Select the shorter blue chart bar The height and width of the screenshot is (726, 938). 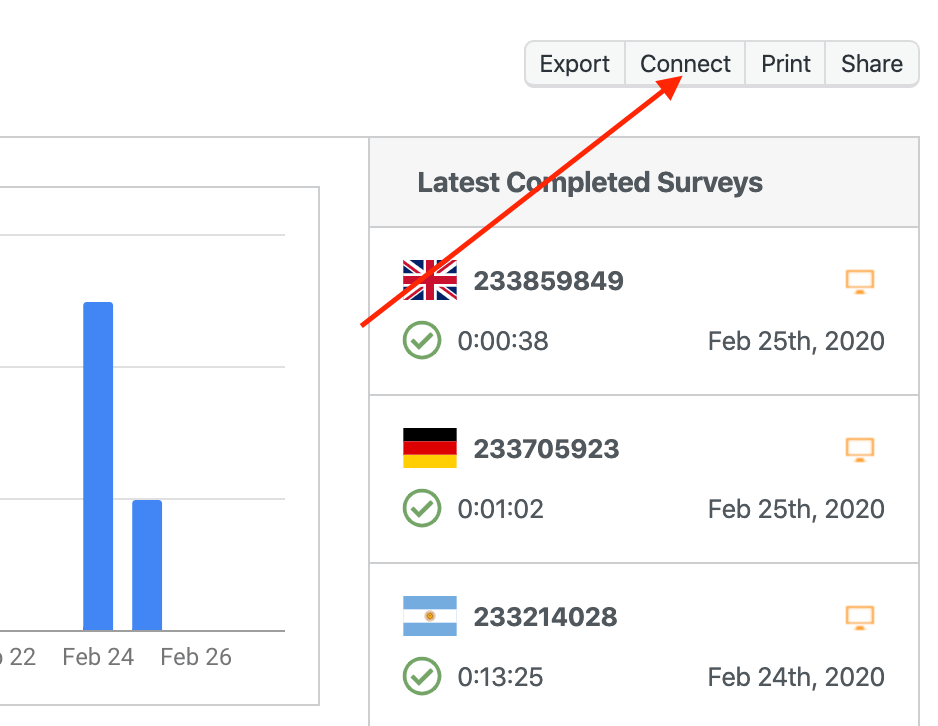tap(147, 565)
